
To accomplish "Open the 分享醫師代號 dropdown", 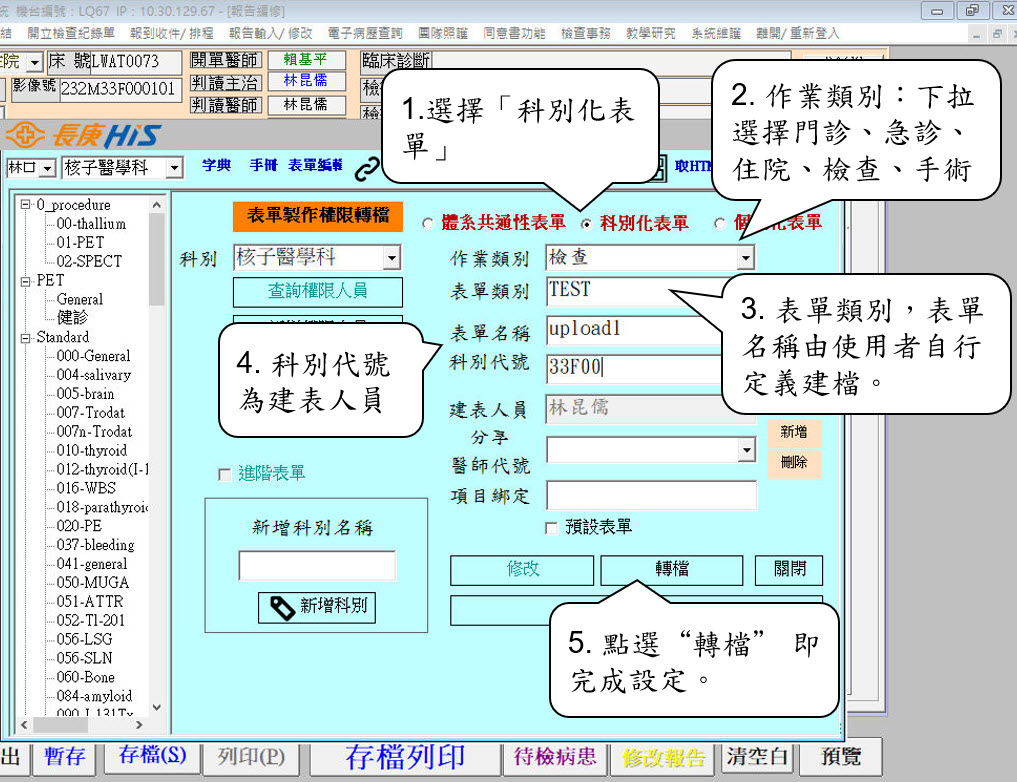I will pyautogui.click(x=745, y=450).
